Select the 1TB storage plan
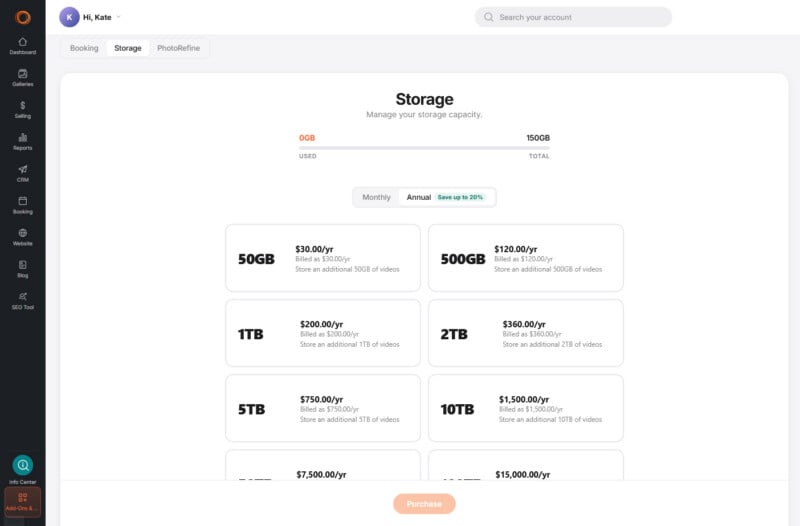 point(323,333)
